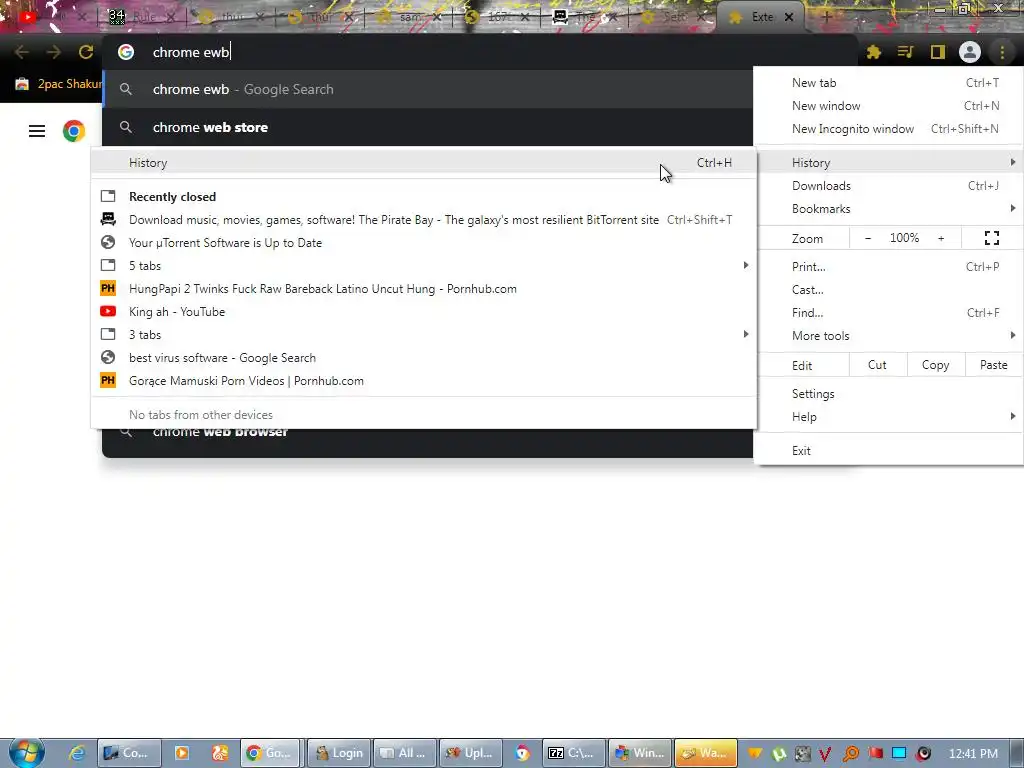1024x768 pixels.
Task: Go forward with the forward arrow
Action: click(x=54, y=52)
